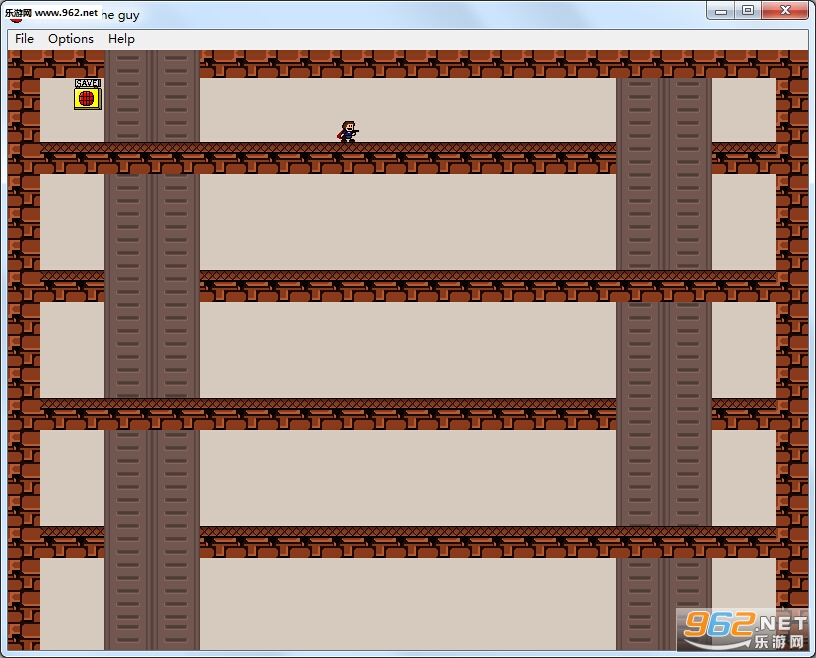Click the brick ceiling above the Kid
Viewport: 816px width, 658px height.
pos(407,64)
